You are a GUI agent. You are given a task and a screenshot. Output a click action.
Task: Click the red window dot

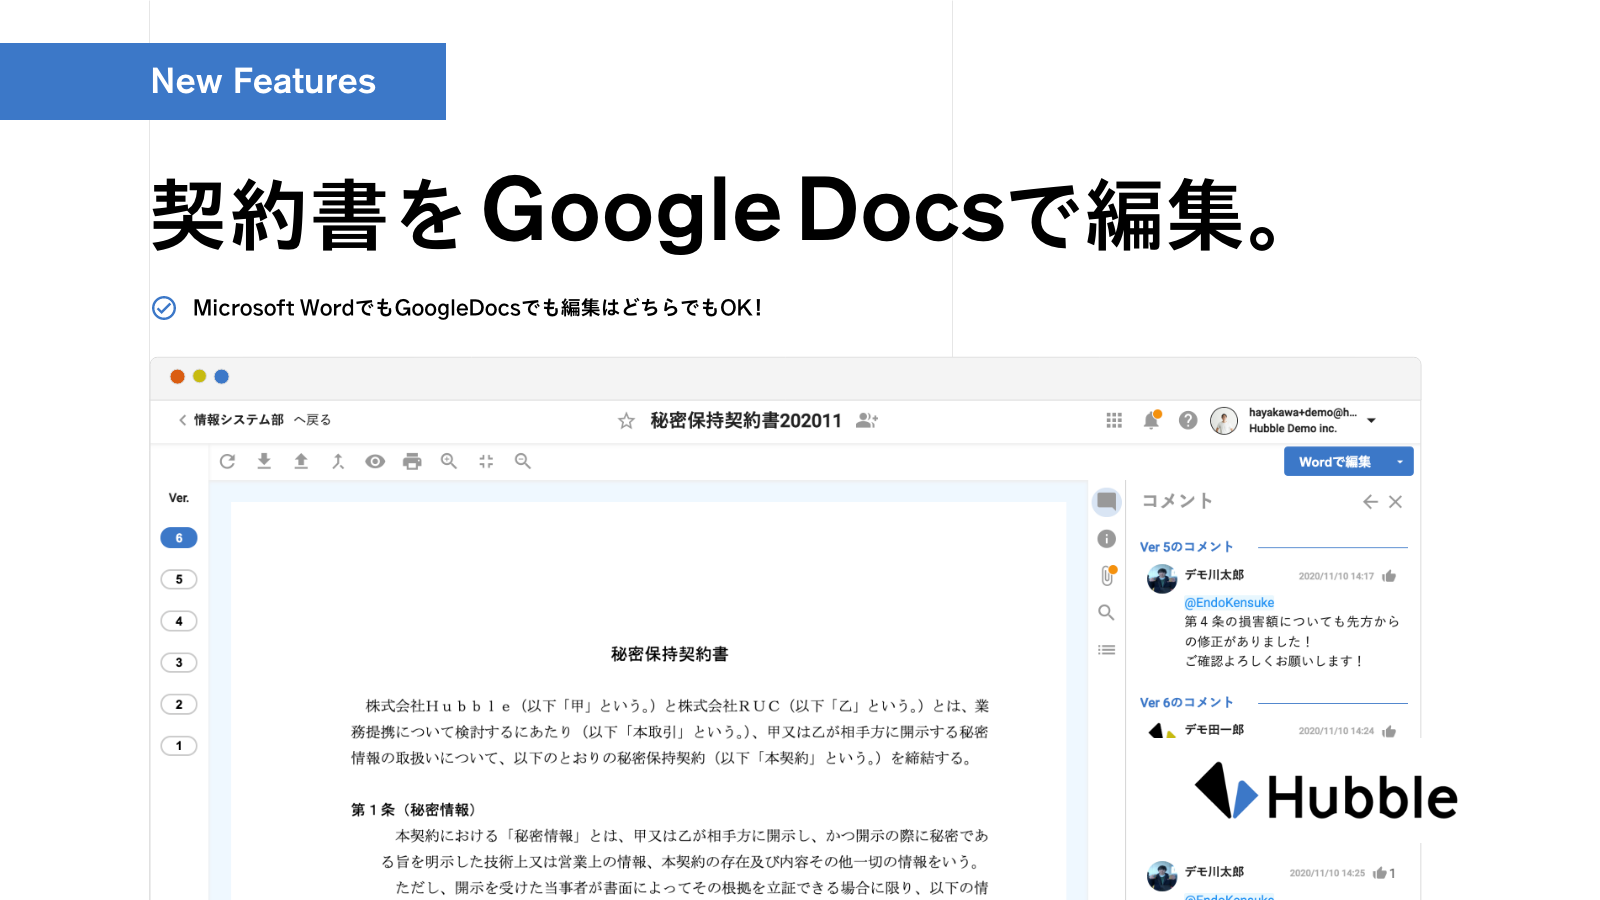click(x=177, y=377)
